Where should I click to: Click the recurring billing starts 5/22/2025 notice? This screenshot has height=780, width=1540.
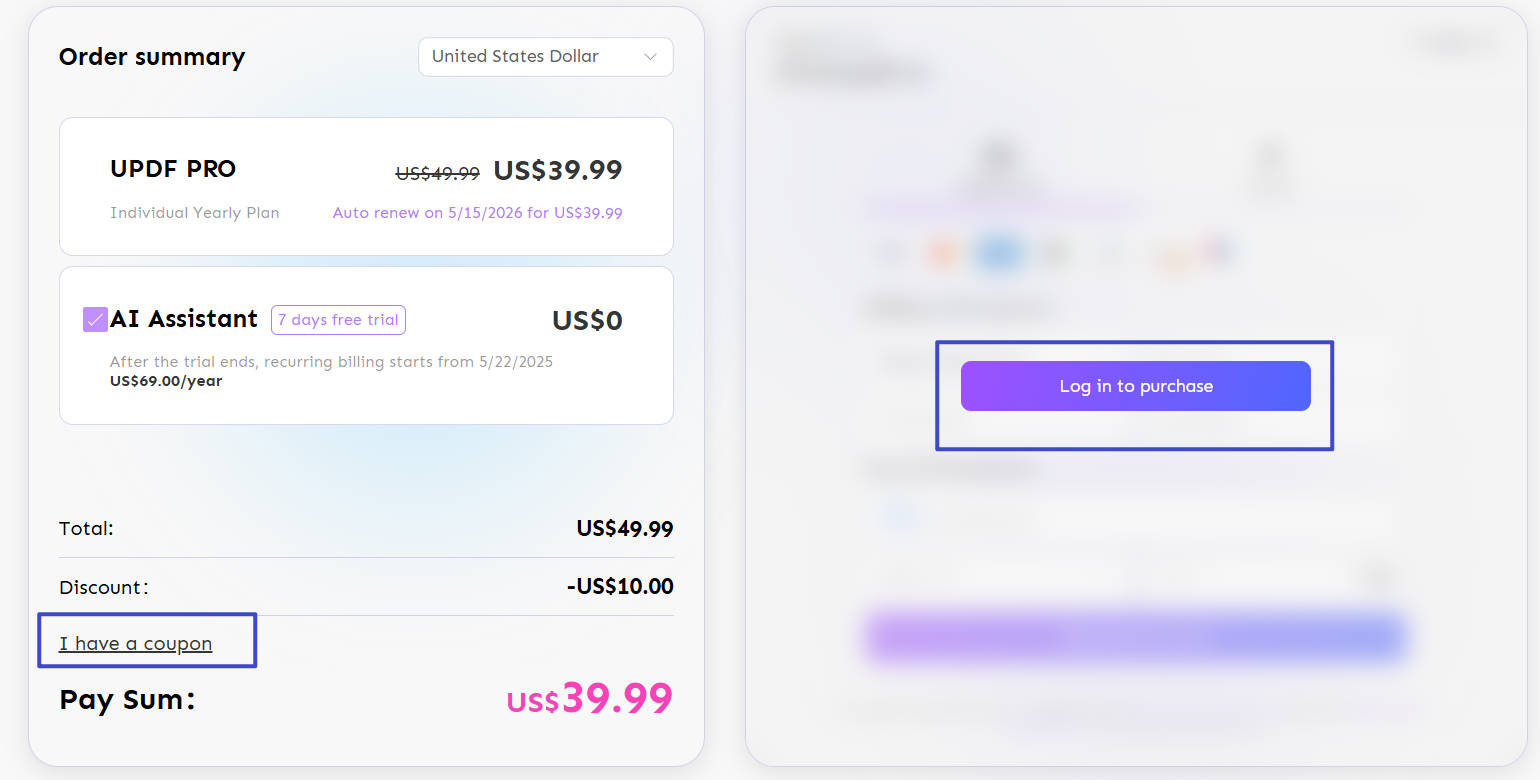click(x=331, y=362)
